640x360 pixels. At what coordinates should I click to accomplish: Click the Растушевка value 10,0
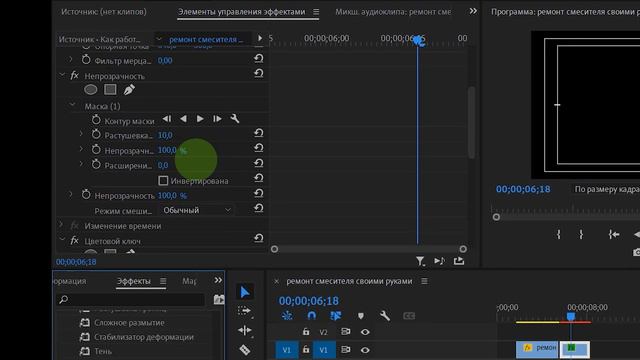tap(165, 135)
